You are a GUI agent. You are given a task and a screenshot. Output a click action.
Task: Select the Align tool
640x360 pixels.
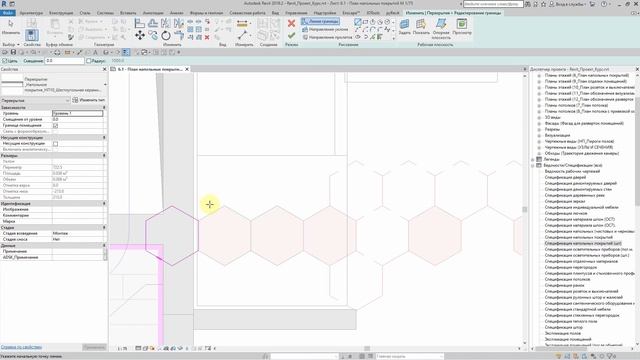(140, 23)
